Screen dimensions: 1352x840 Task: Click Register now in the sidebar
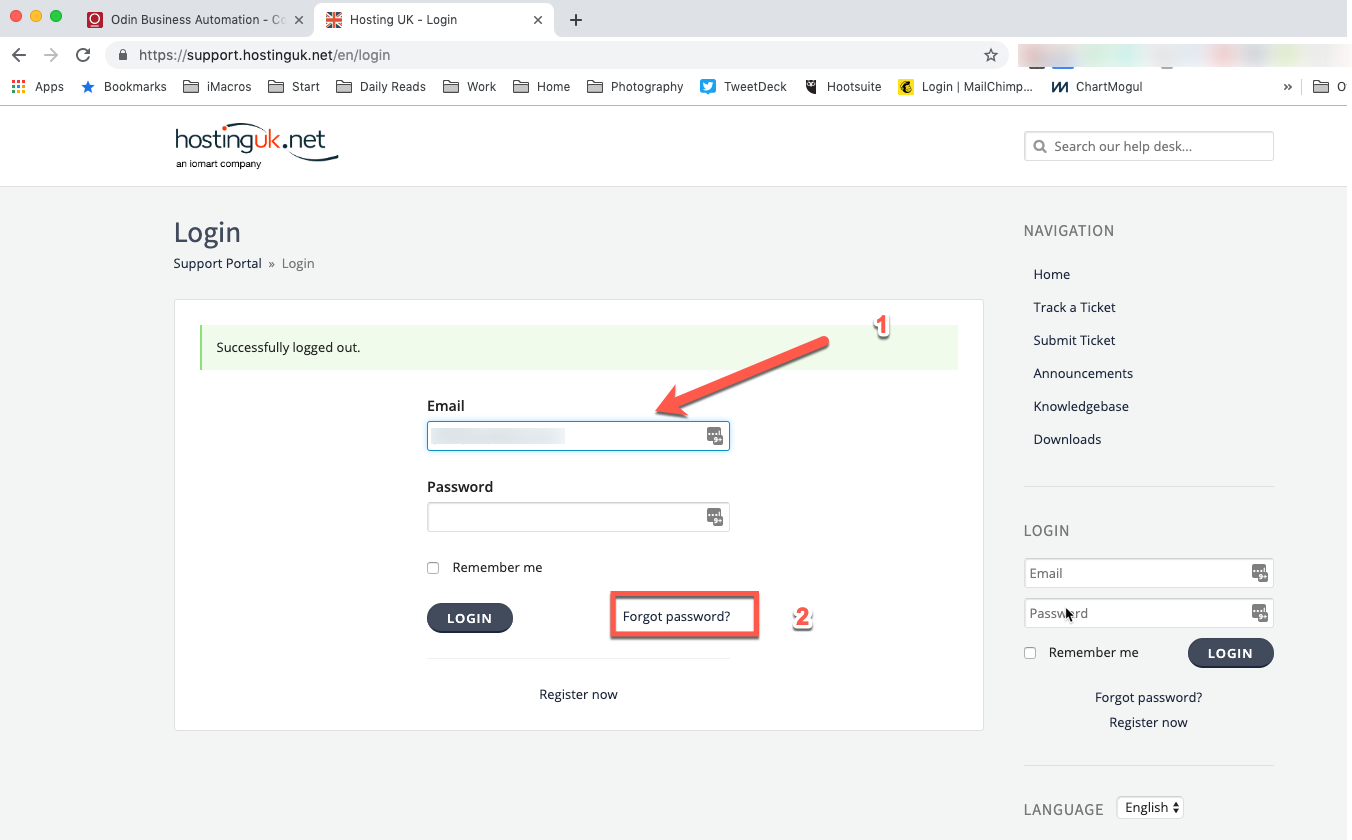point(1148,722)
